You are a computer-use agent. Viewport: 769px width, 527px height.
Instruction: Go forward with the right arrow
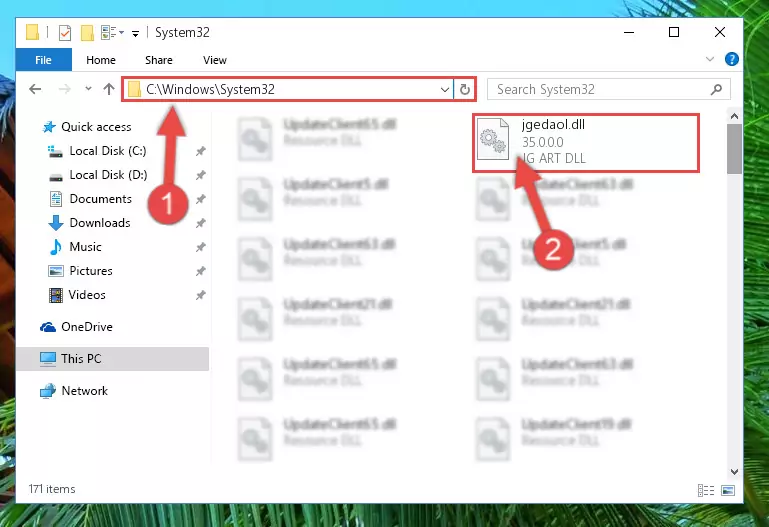tap(64, 89)
